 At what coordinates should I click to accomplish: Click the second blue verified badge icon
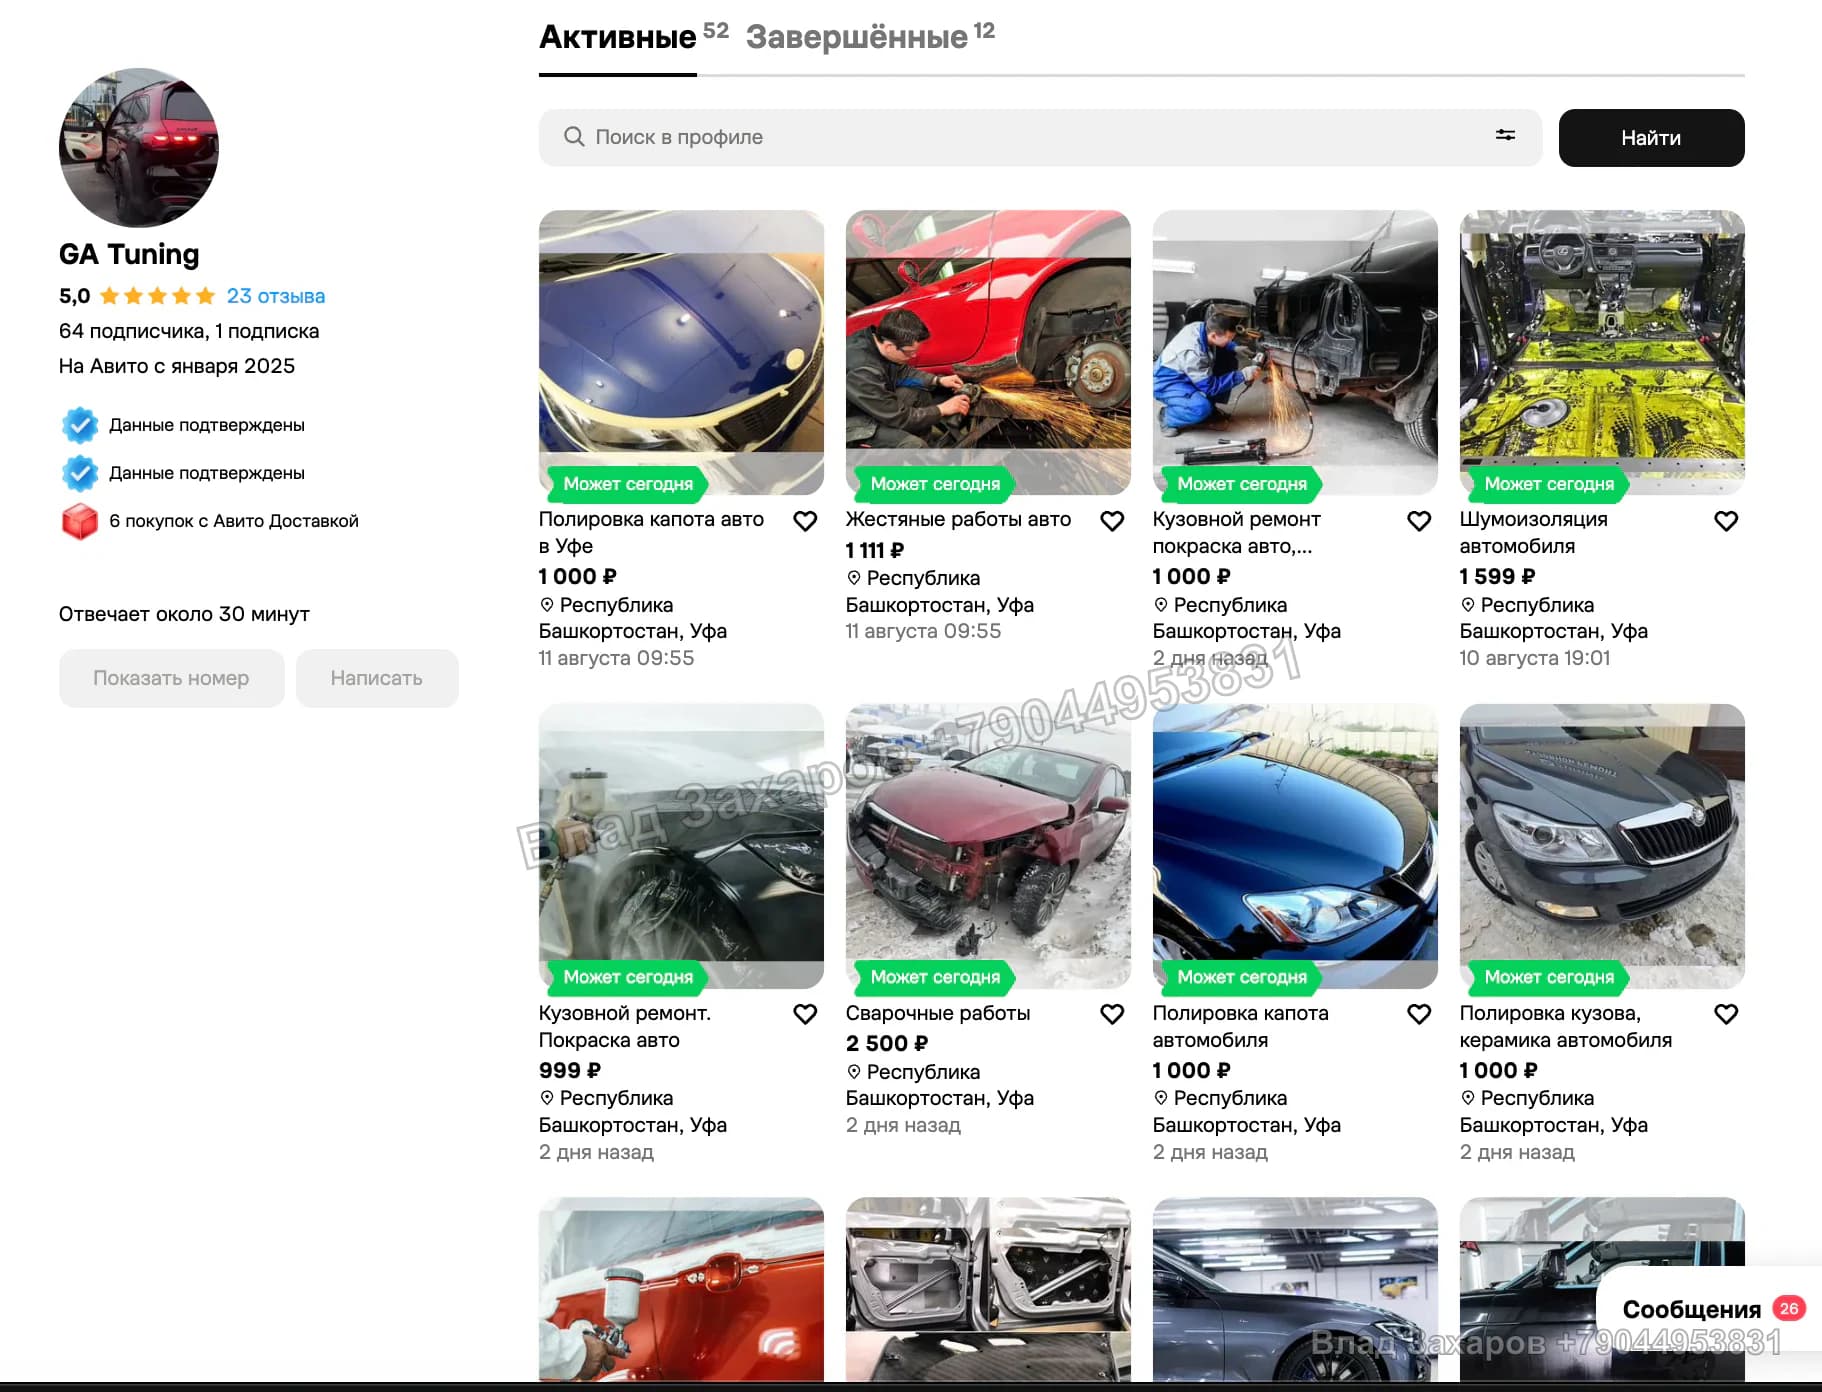[x=80, y=473]
